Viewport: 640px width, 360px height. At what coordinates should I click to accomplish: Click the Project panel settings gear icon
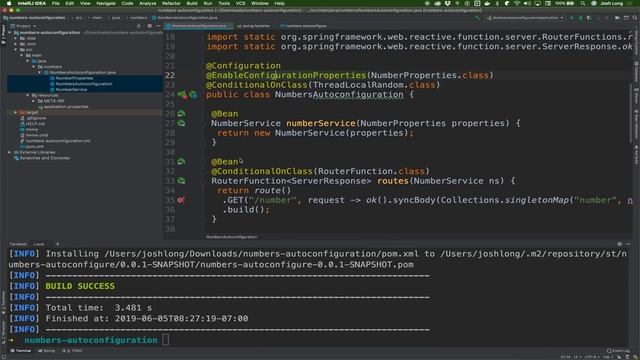149,26
